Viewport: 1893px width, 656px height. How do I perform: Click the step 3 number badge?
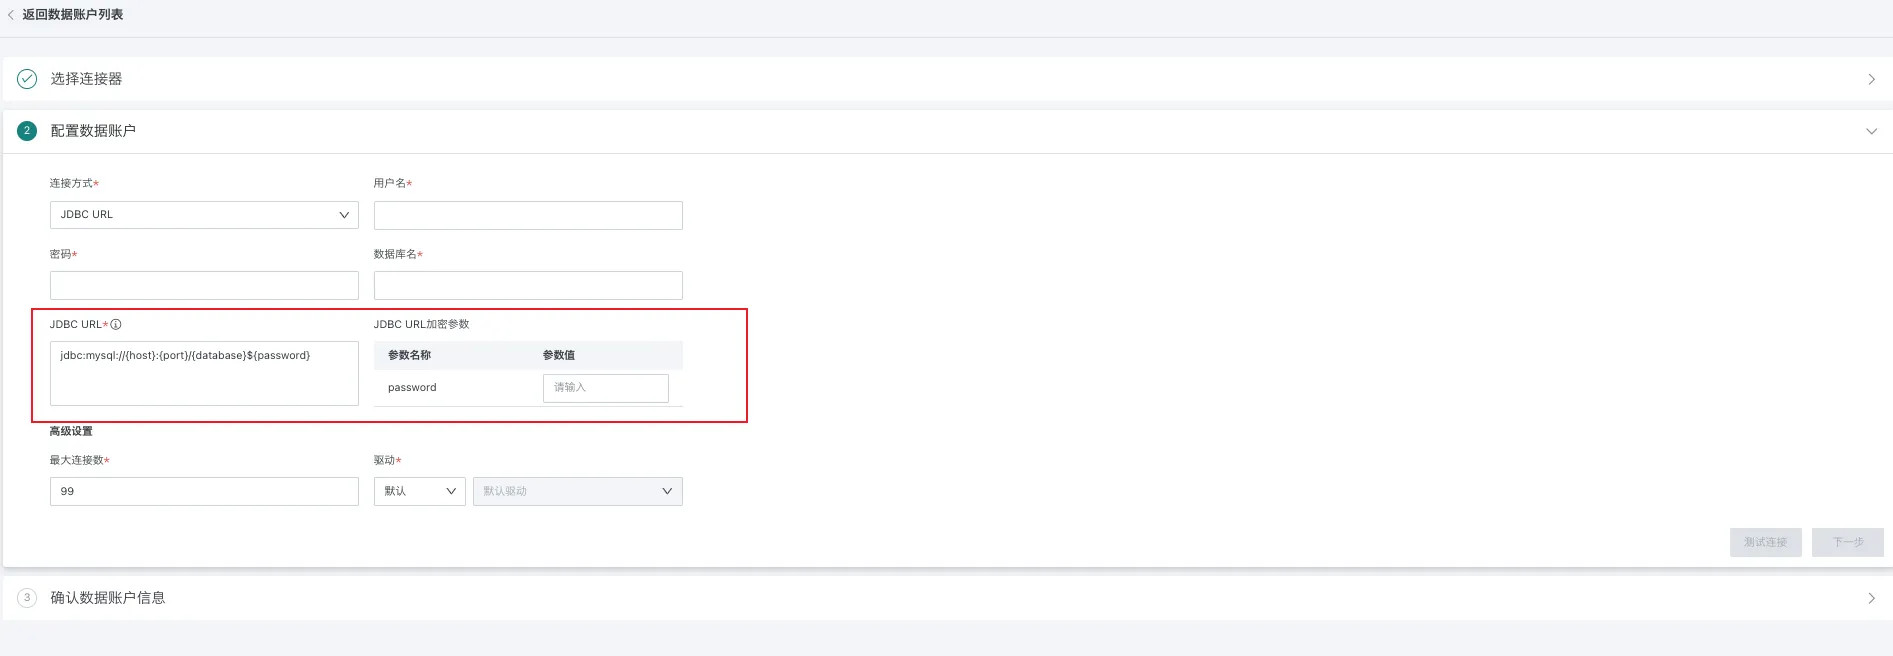(x=27, y=598)
